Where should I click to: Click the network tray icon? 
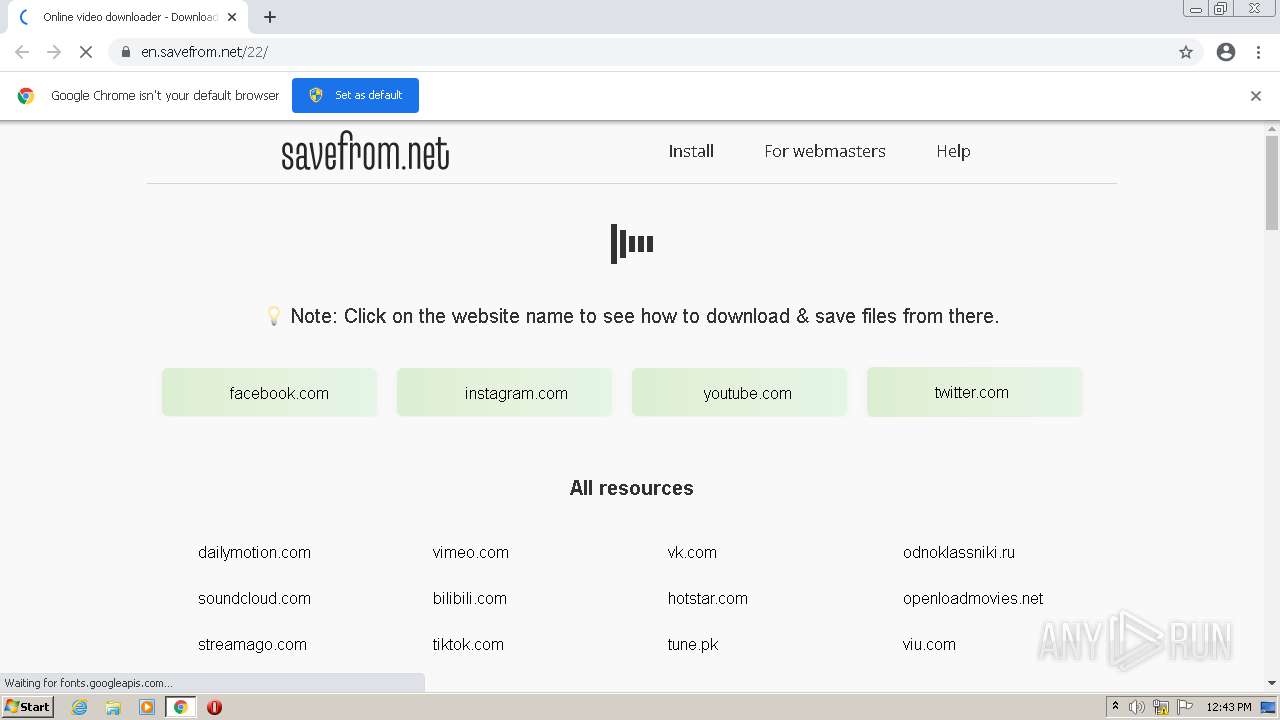pyautogui.click(x=1161, y=707)
